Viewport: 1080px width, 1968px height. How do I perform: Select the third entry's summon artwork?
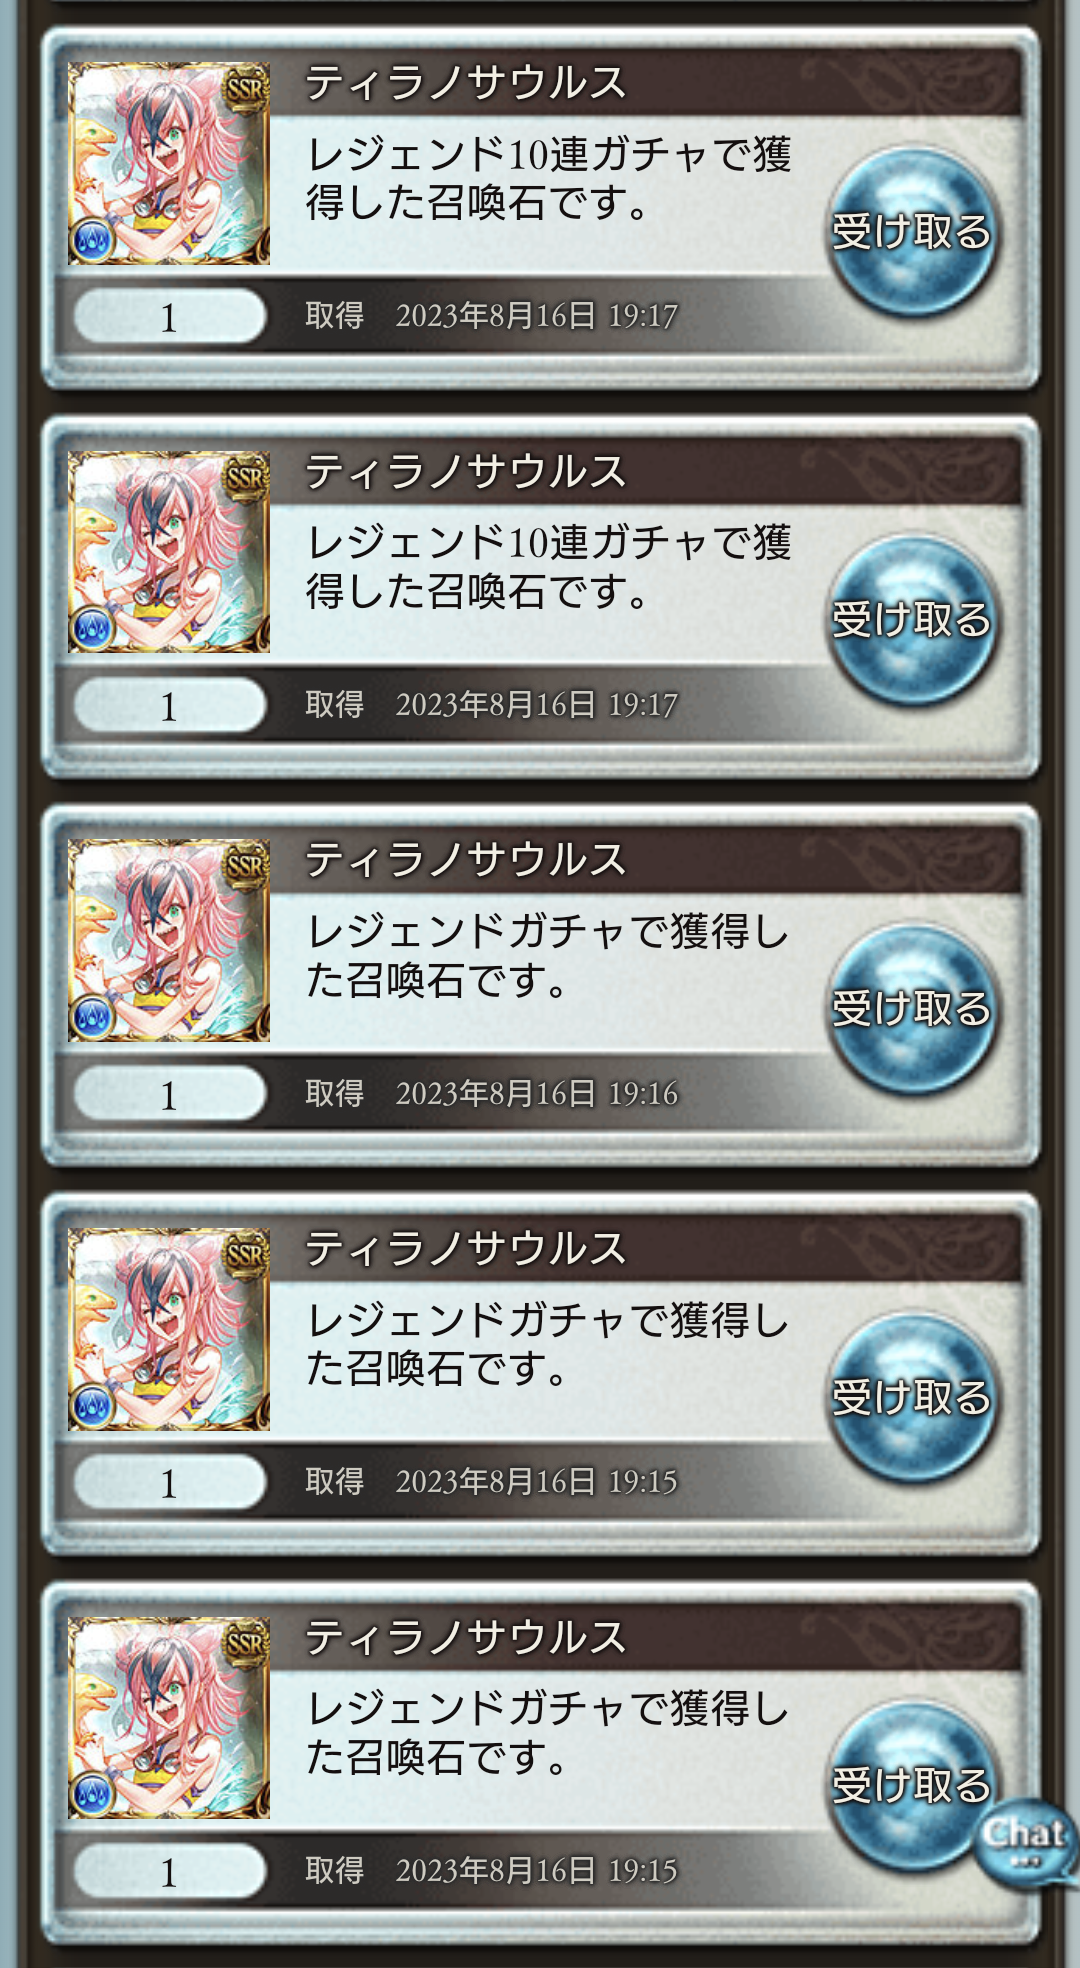click(x=169, y=940)
